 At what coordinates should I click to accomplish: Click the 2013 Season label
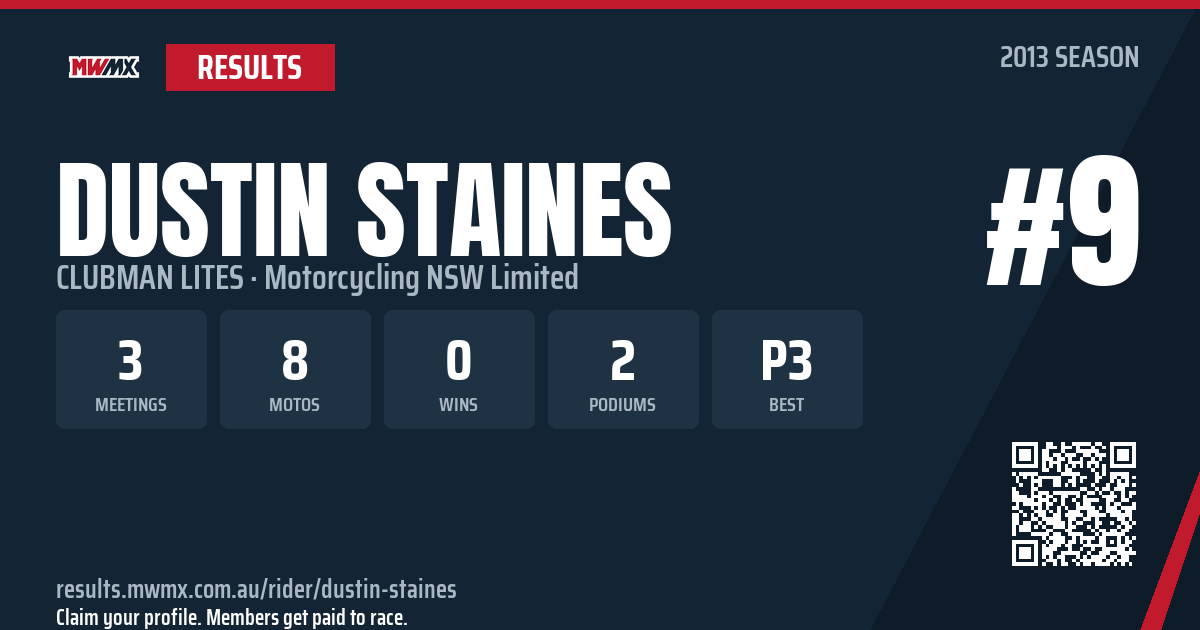1069,58
